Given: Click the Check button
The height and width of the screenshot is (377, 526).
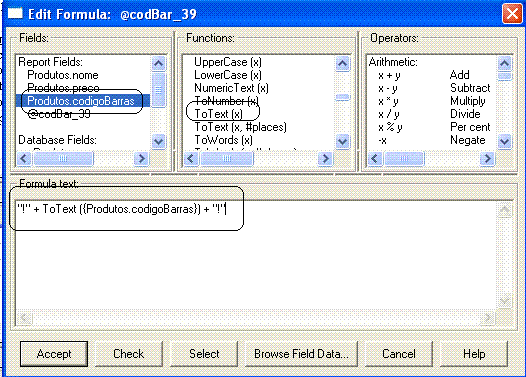Looking at the screenshot, I should [x=128, y=354].
